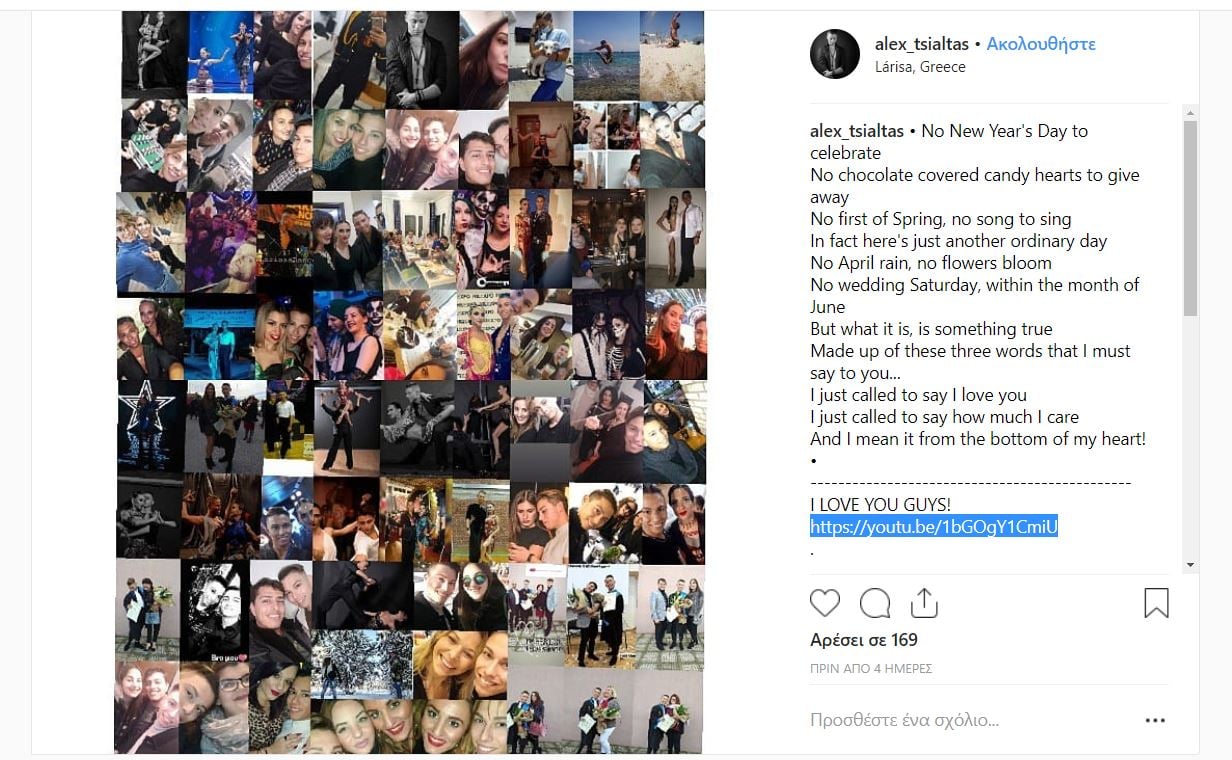Click the caption scrollbar thumb
The height and width of the screenshot is (760, 1232).
coord(1190,218)
